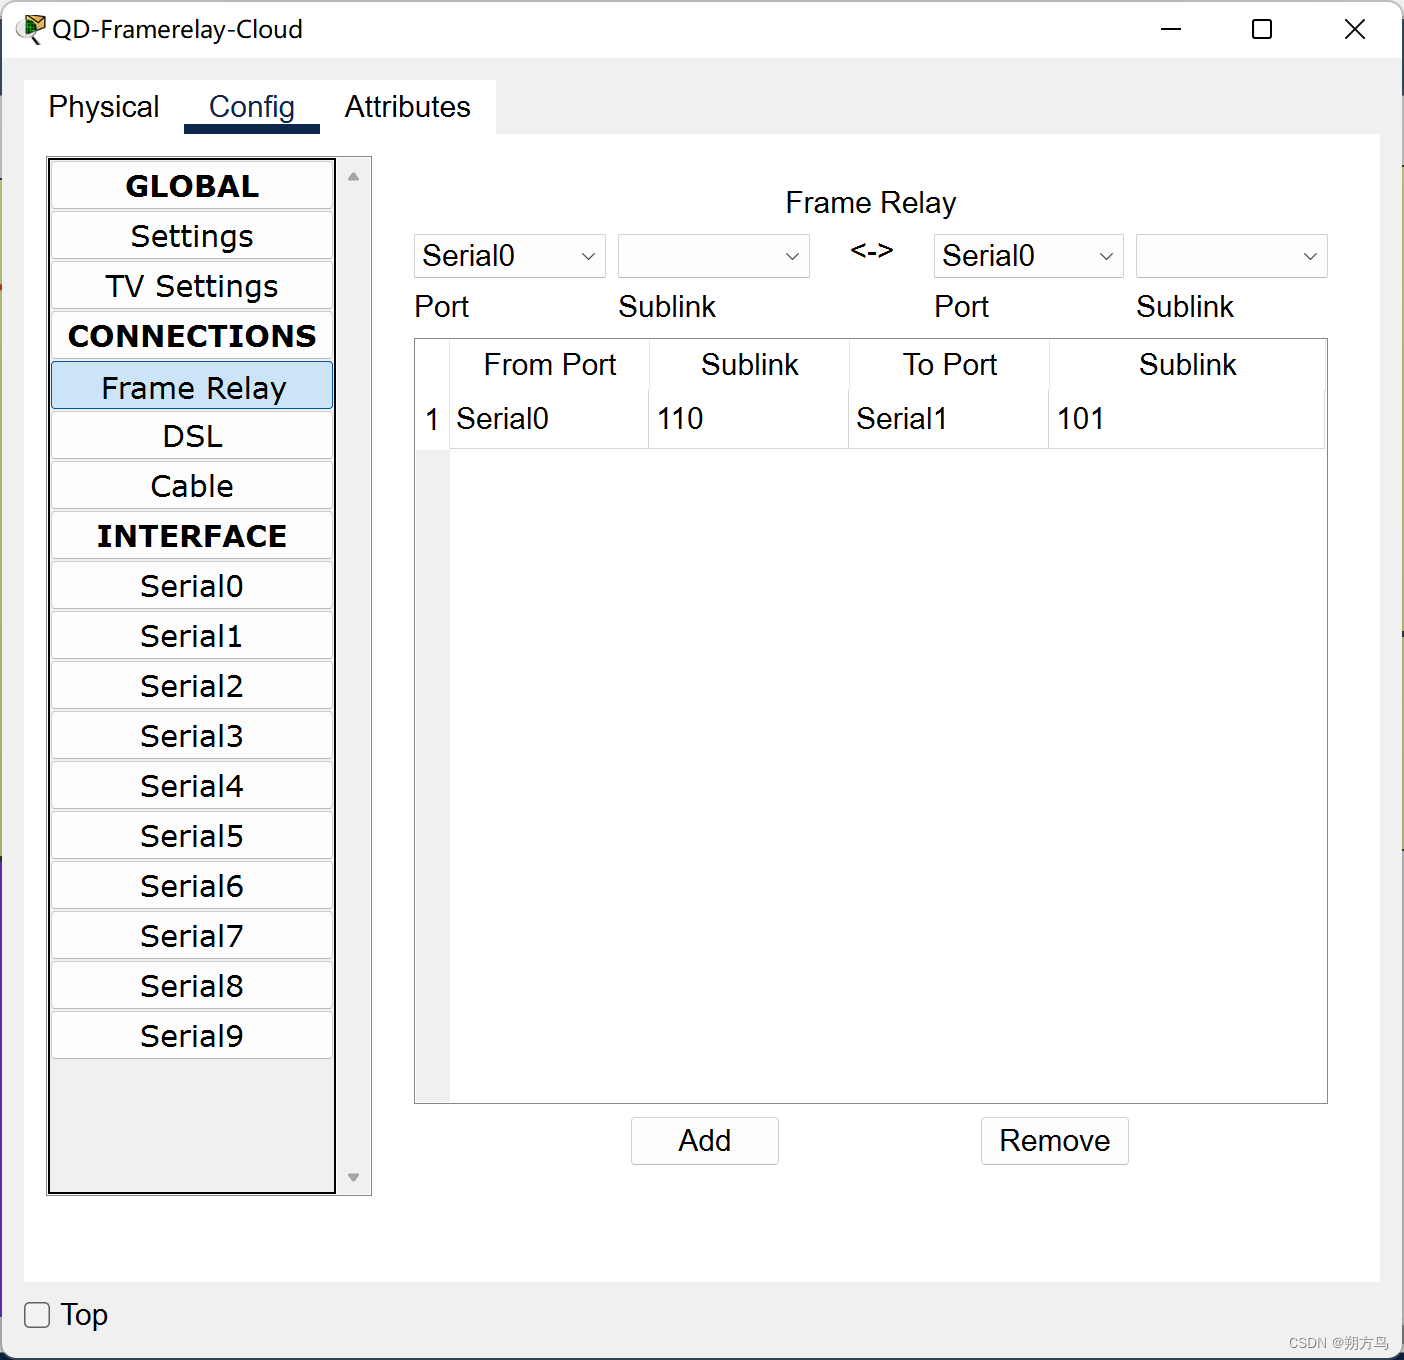This screenshot has width=1404, height=1360.
Task: Minimize the QD-Framerelay-Cloud window
Action: (1171, 29)
